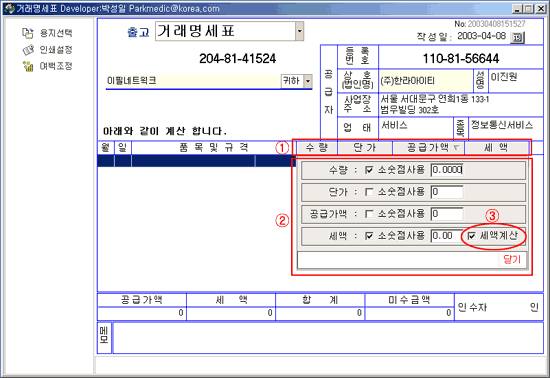Open the 귀하 honorific dropdown
This screenshot has height=378, width=550.
pyautogui.click(x=308, y=81)
